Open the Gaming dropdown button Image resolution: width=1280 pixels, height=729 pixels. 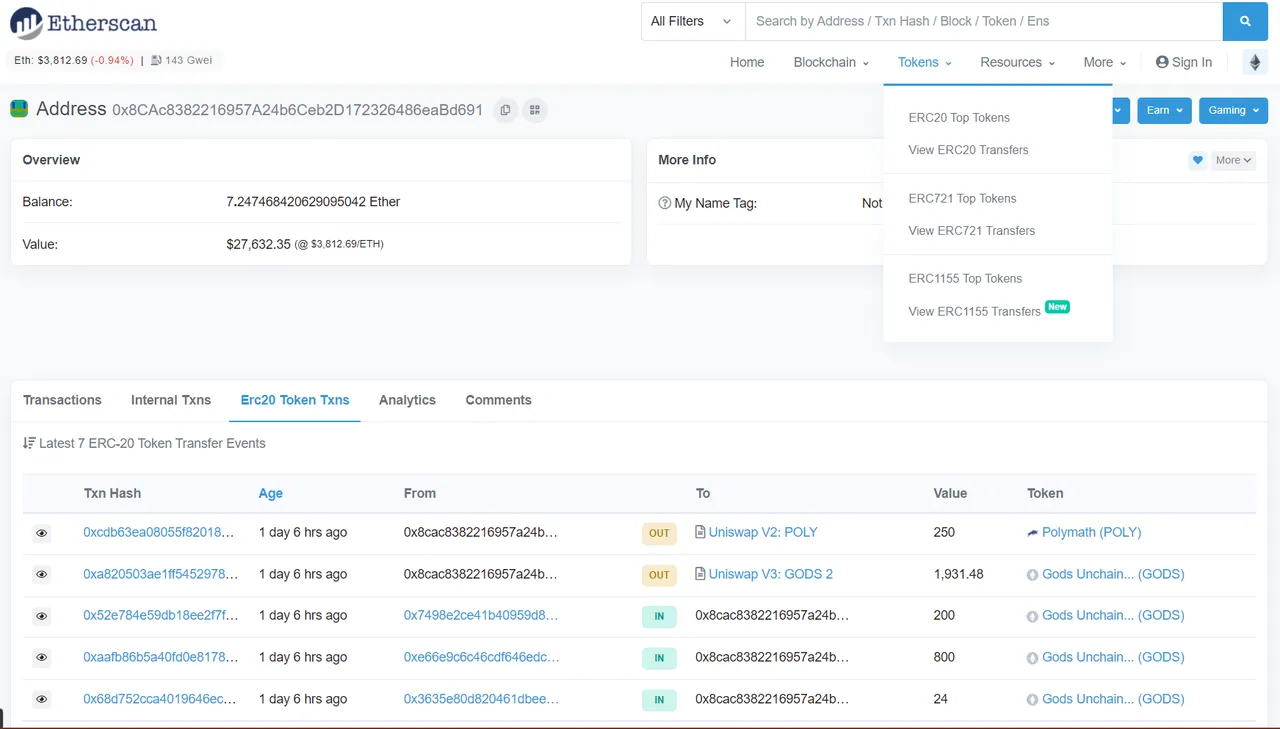(x=1234, y=110)
